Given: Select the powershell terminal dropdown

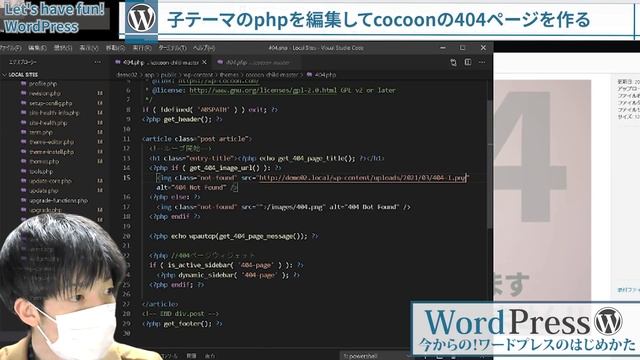Looking at the screenshot, I should (x=376, y=356).
